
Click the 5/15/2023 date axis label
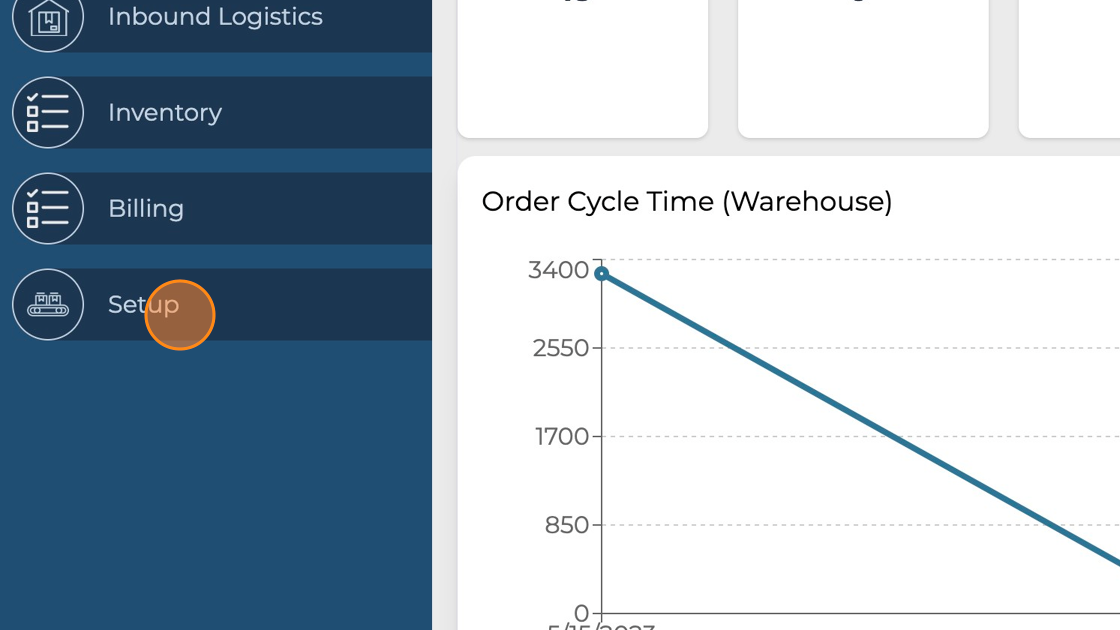(601, 626)
